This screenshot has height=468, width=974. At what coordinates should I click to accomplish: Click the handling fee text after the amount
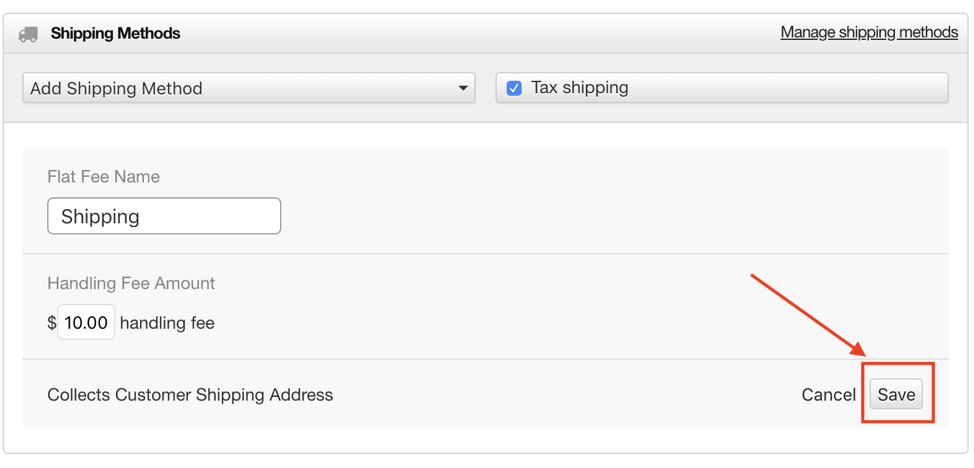[167, 323]
